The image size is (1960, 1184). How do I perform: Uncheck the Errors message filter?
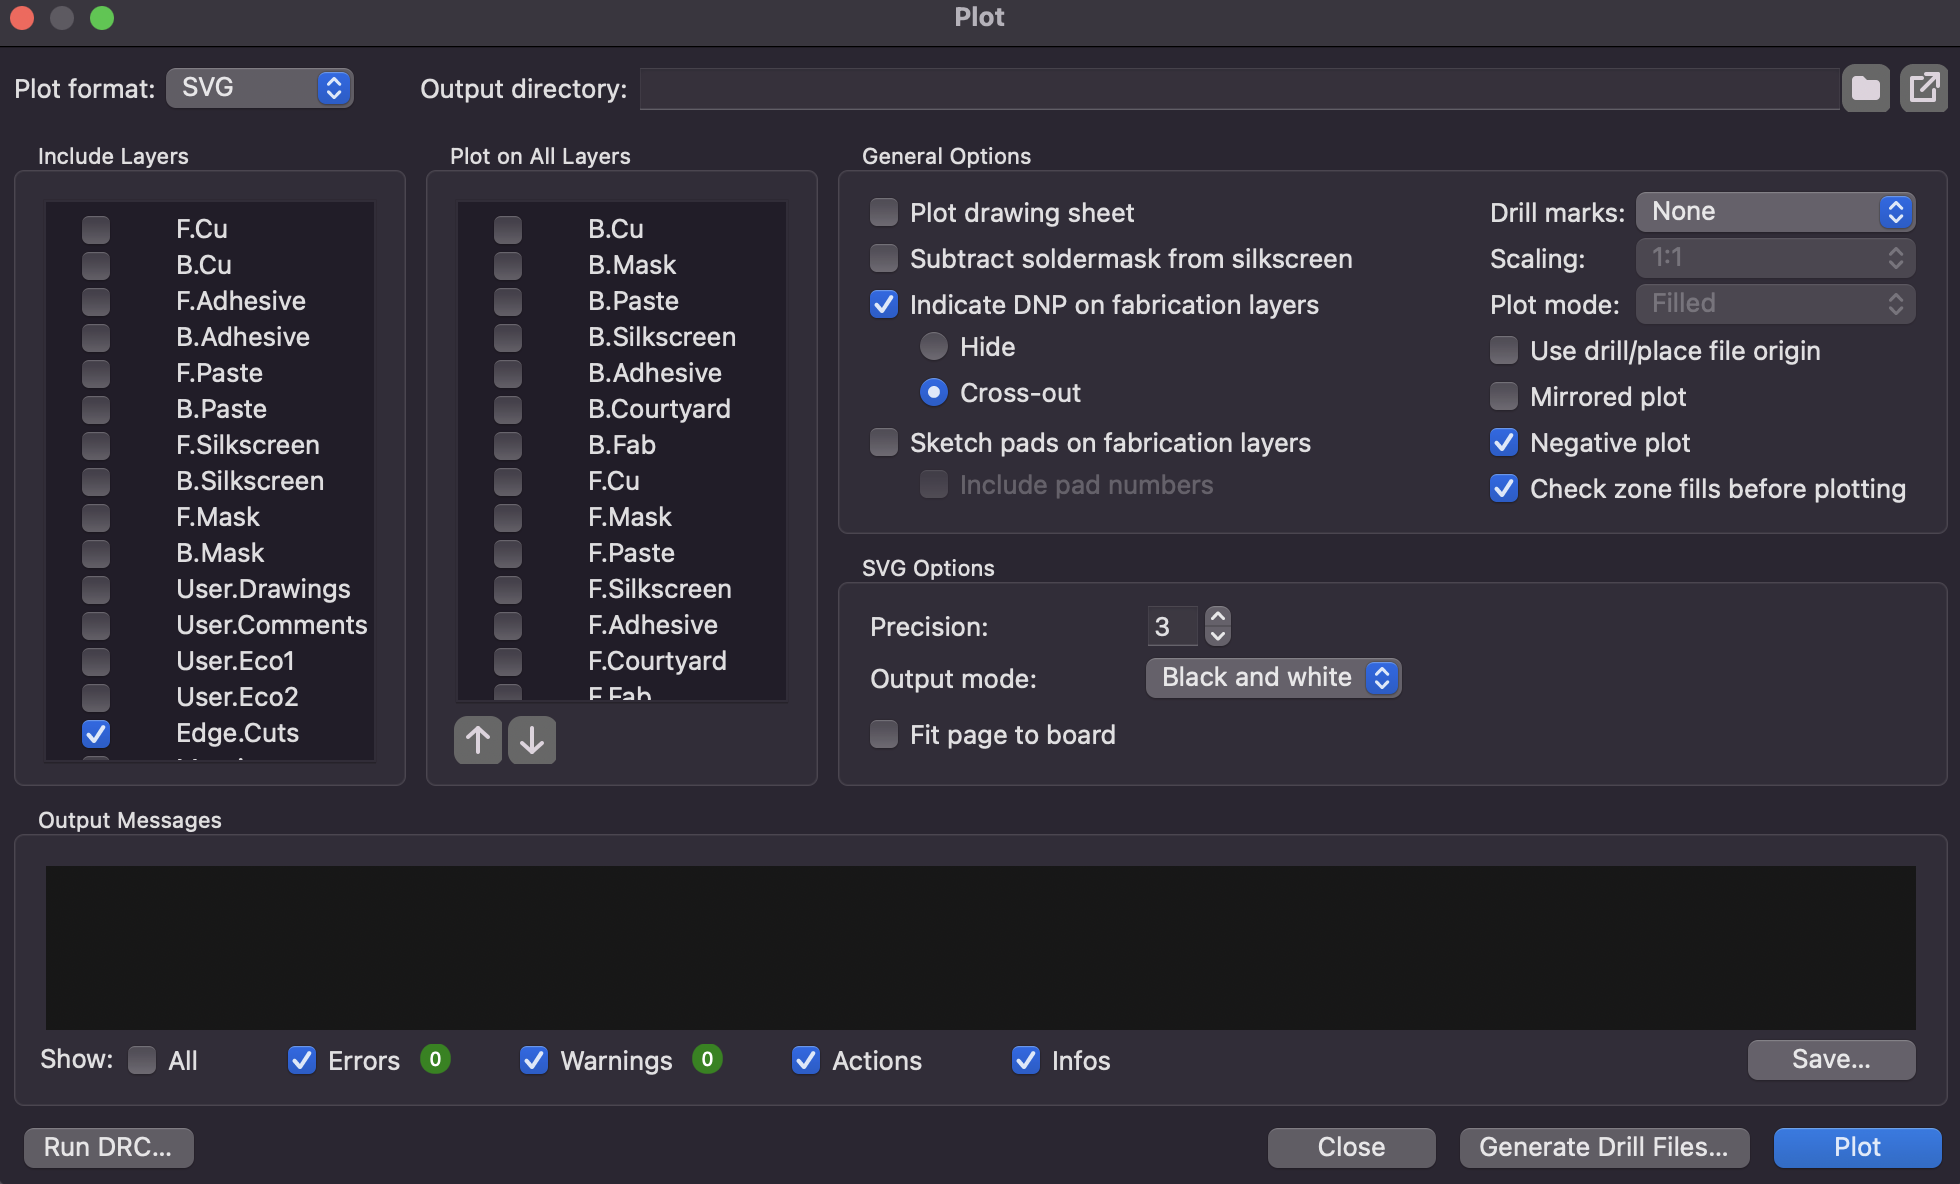301,1060
